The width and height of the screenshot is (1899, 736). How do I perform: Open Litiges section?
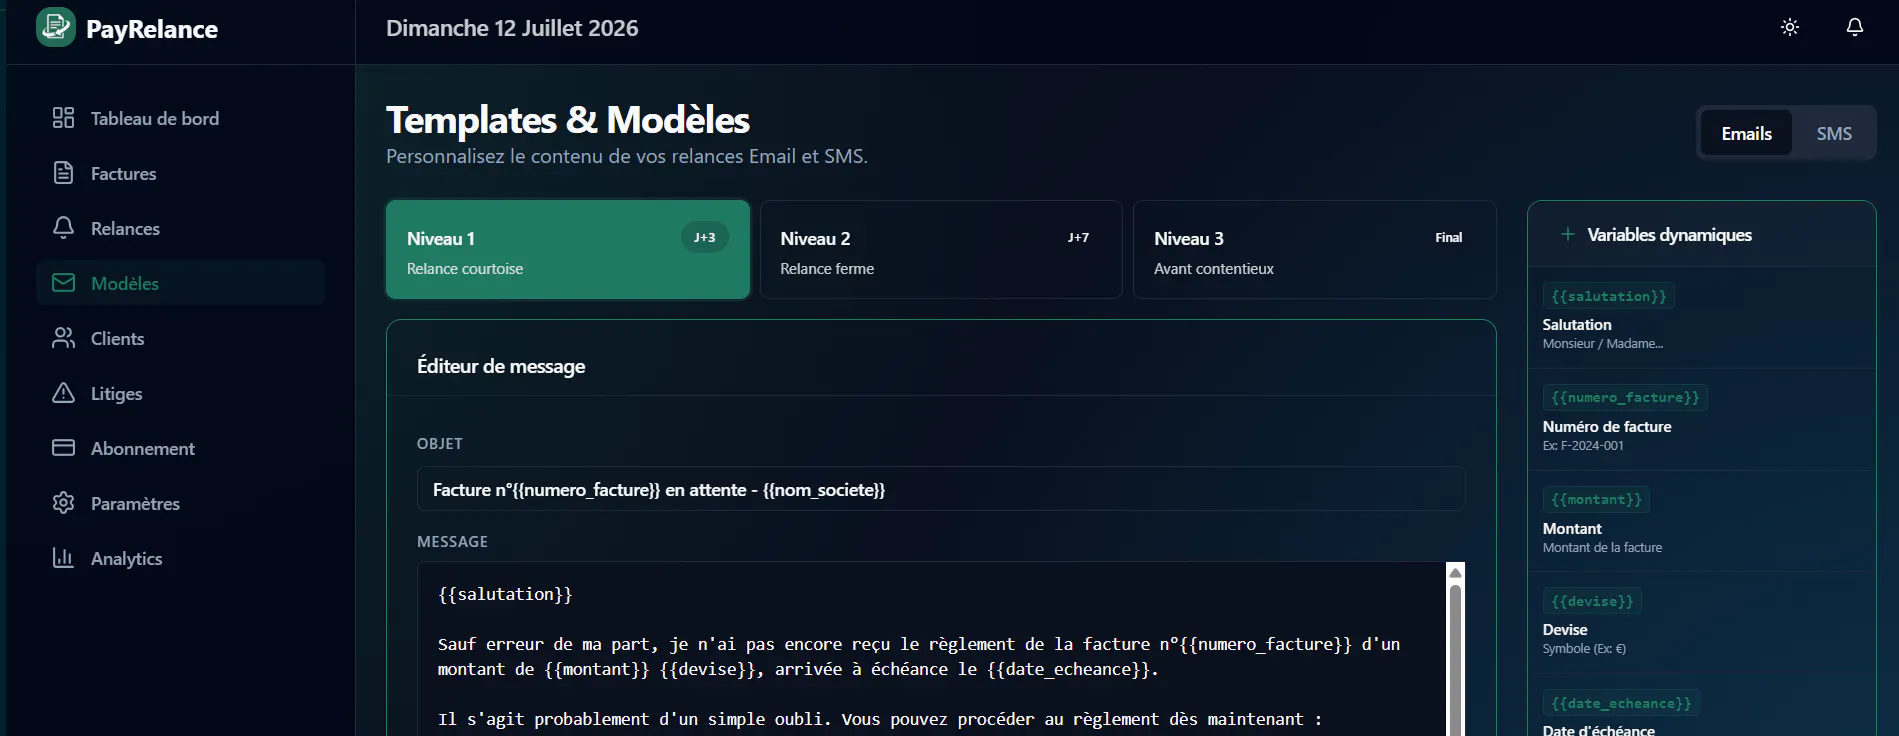pos(180,393)
